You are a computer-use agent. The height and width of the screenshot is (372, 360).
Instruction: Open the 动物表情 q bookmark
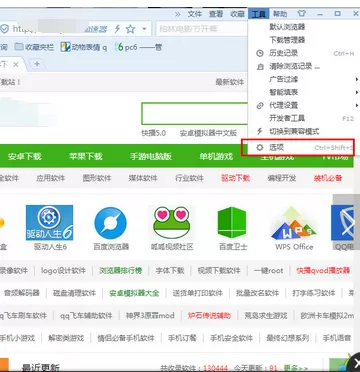tap(84, 47)
